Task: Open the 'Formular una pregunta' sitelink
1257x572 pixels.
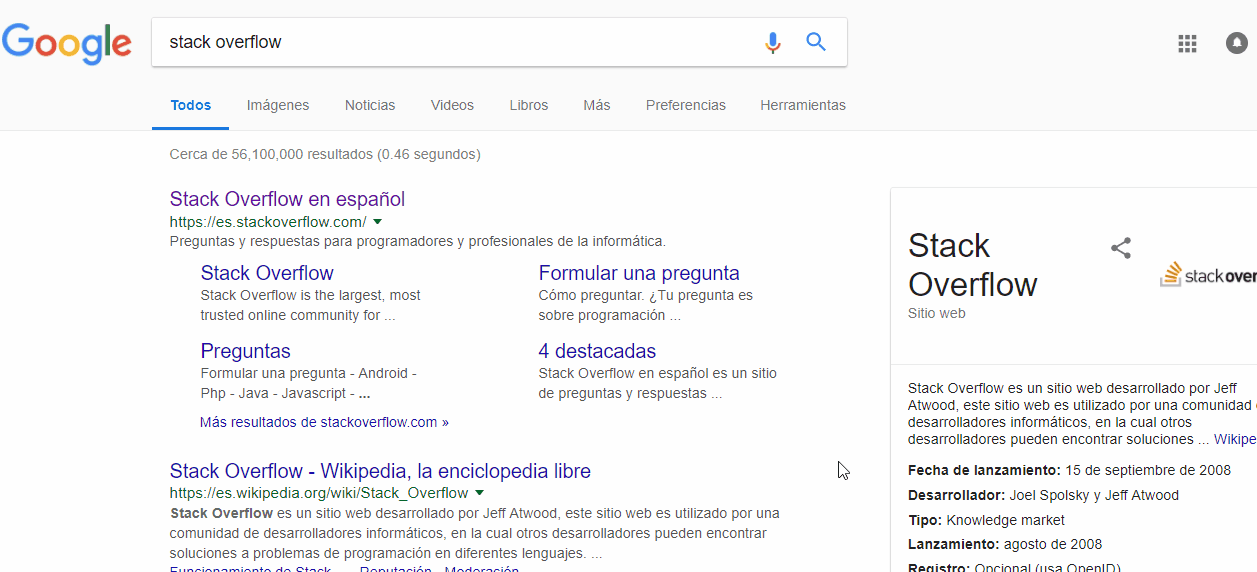Action: (x=639, y=273)
